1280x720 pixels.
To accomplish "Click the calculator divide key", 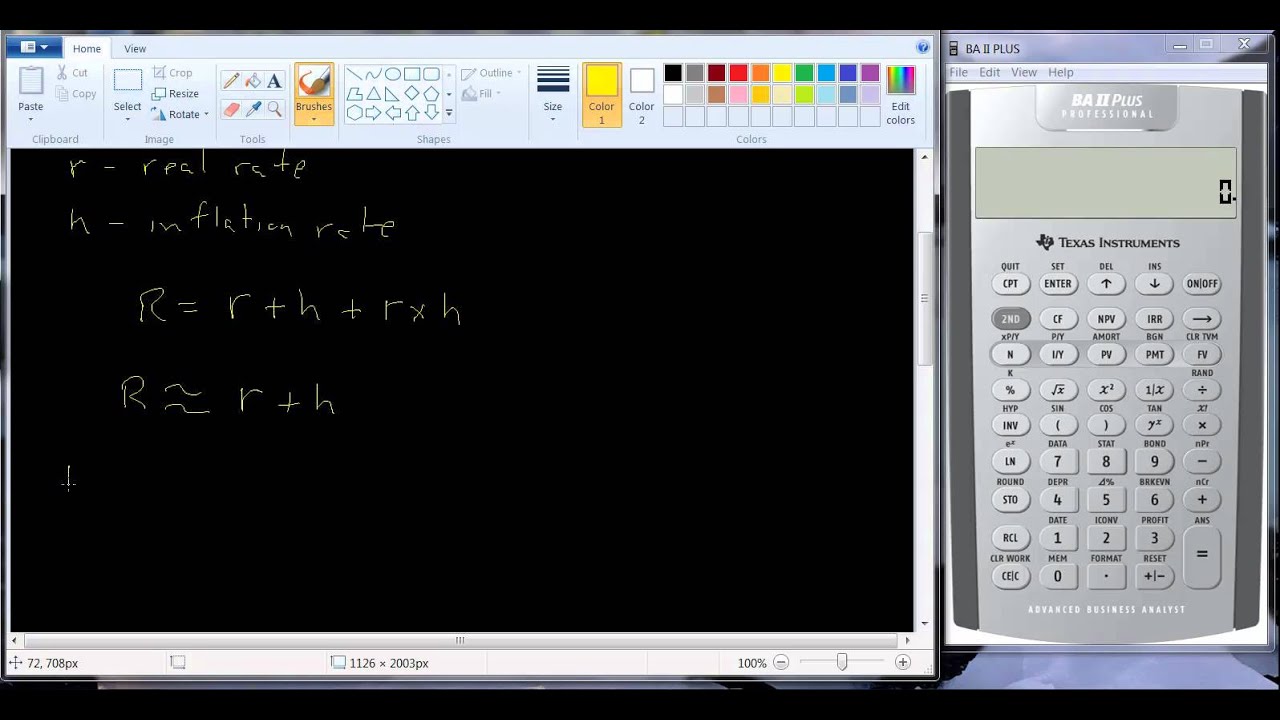I will click(x=1202, y=390).
